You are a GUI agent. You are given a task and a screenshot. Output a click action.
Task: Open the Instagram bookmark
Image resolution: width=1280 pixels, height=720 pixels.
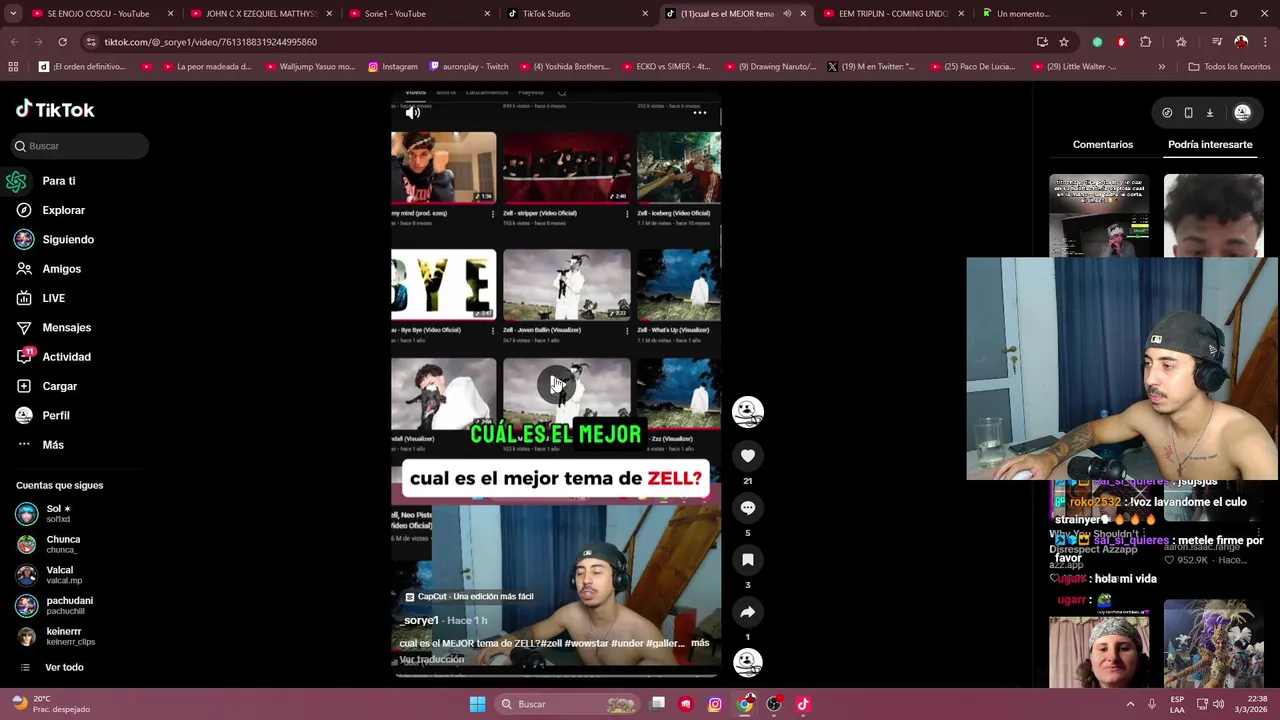393,67
